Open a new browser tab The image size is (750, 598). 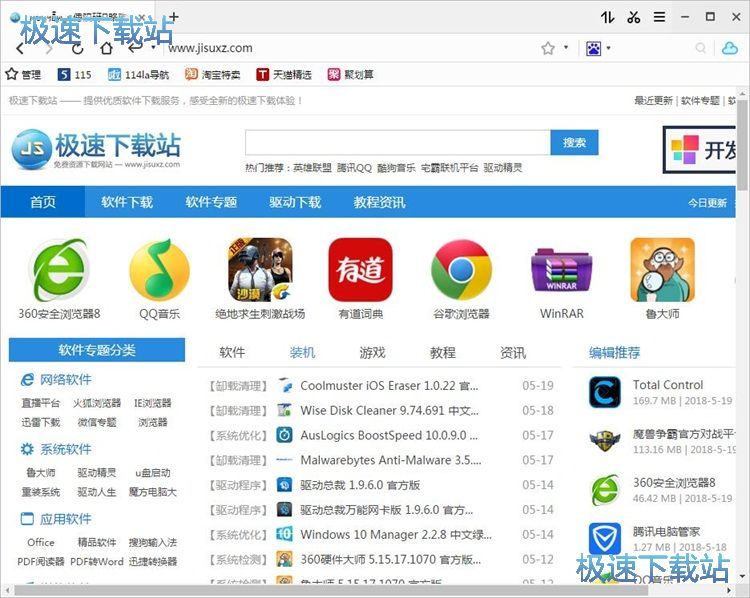coord(174,17)
